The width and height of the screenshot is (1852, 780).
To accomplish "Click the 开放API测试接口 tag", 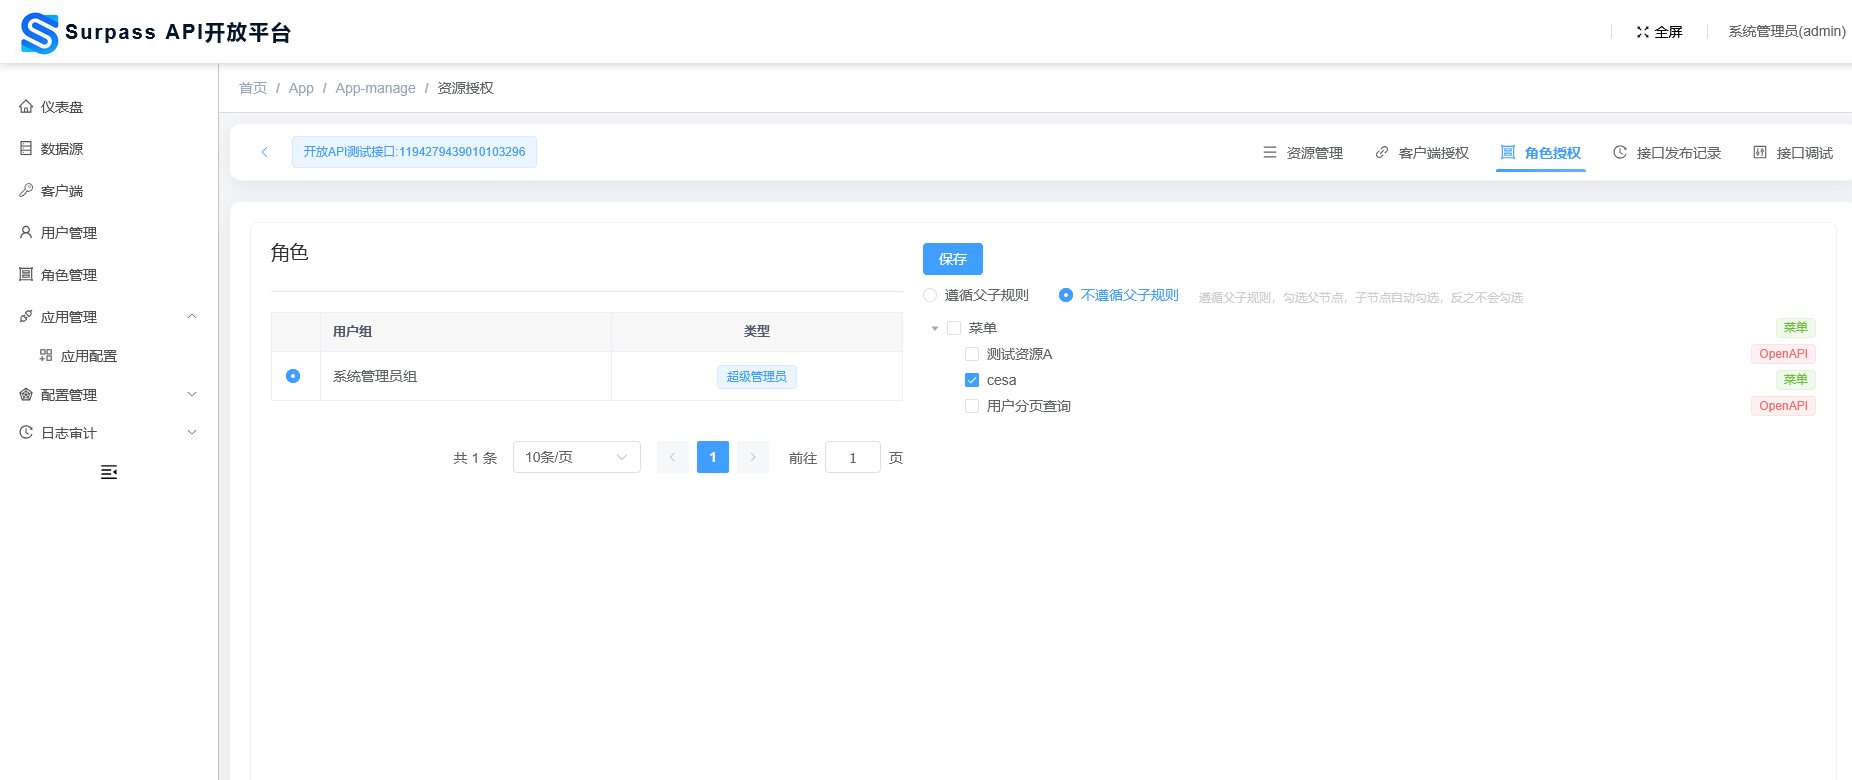I will pos(414,152).
